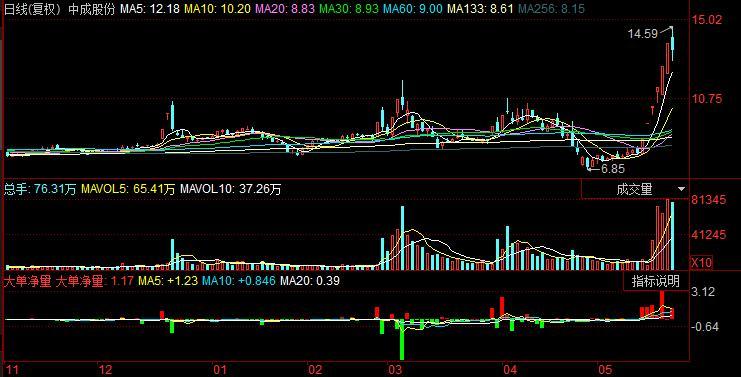
Task: Select the MA20: 8.83 legend
Action: tap(284, 9)
